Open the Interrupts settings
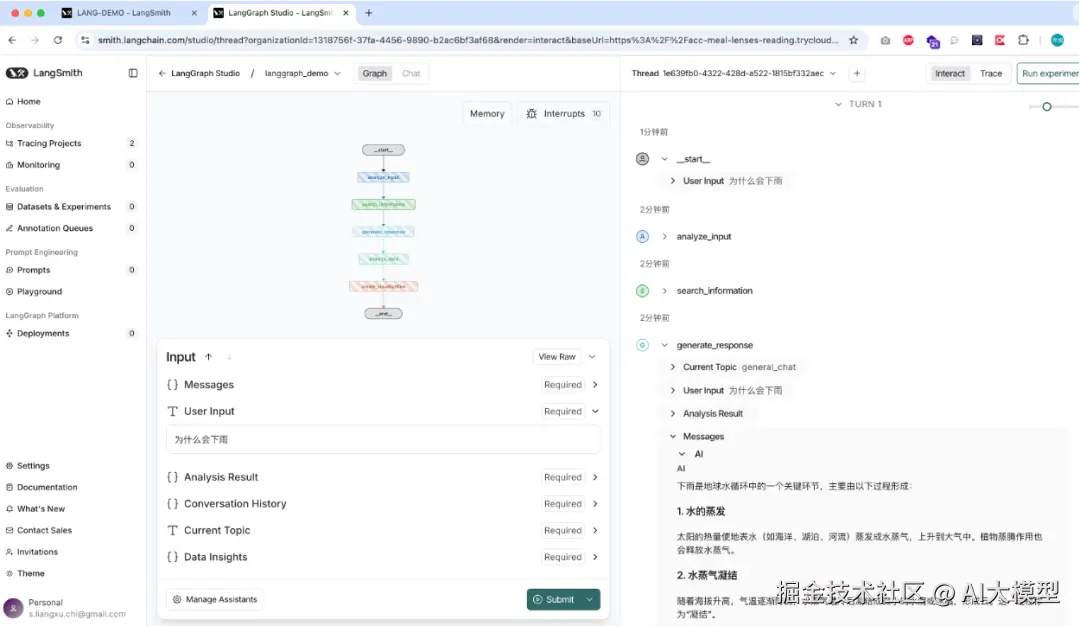The width and height of the screenshot is (1080, 626). click(x=563, y=114)
